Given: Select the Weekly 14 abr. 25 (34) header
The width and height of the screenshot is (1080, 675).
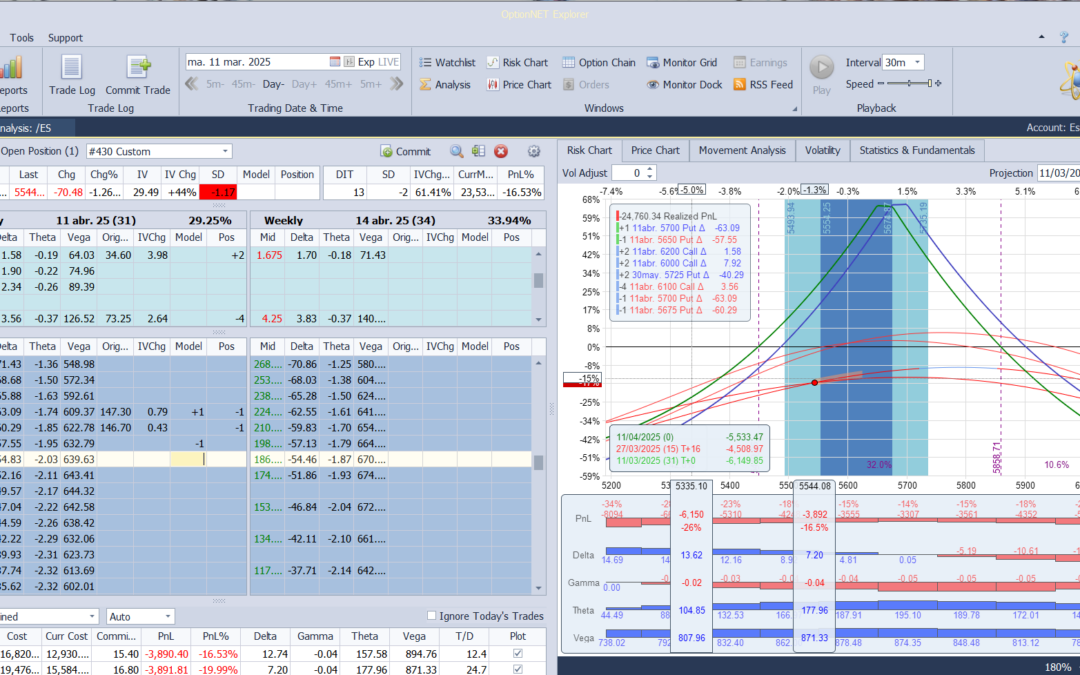Looking at the screenshot, I should pyautogui.click(x=398, y=220).
